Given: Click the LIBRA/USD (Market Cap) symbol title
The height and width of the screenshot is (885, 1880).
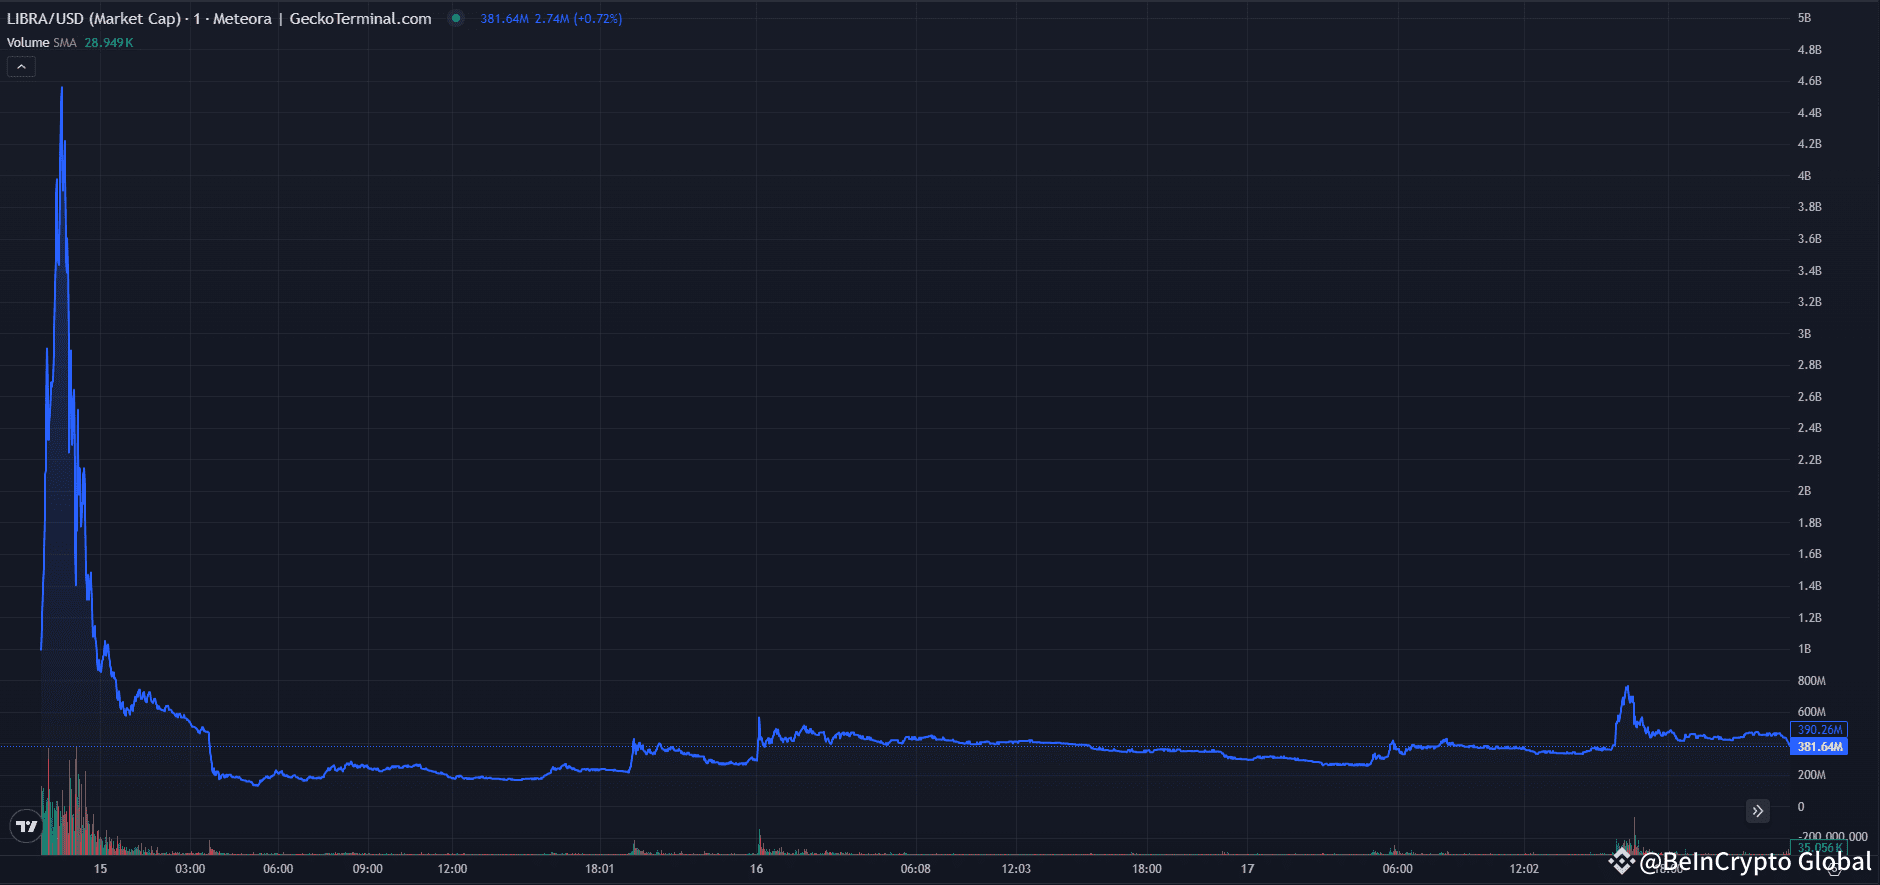Looking at the screenshot, I should 94,19.
